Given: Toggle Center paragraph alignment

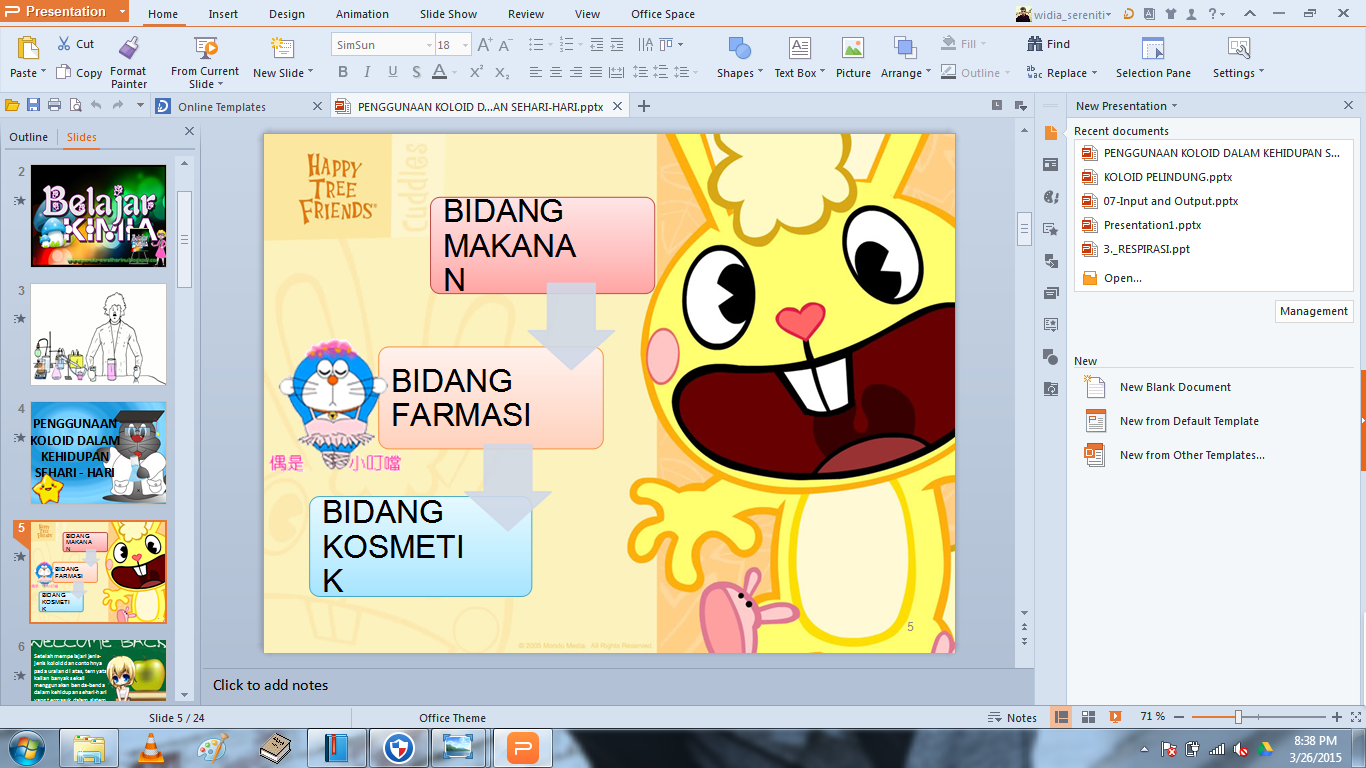Looking at the screenshot, I should click(x=556, y=72).
